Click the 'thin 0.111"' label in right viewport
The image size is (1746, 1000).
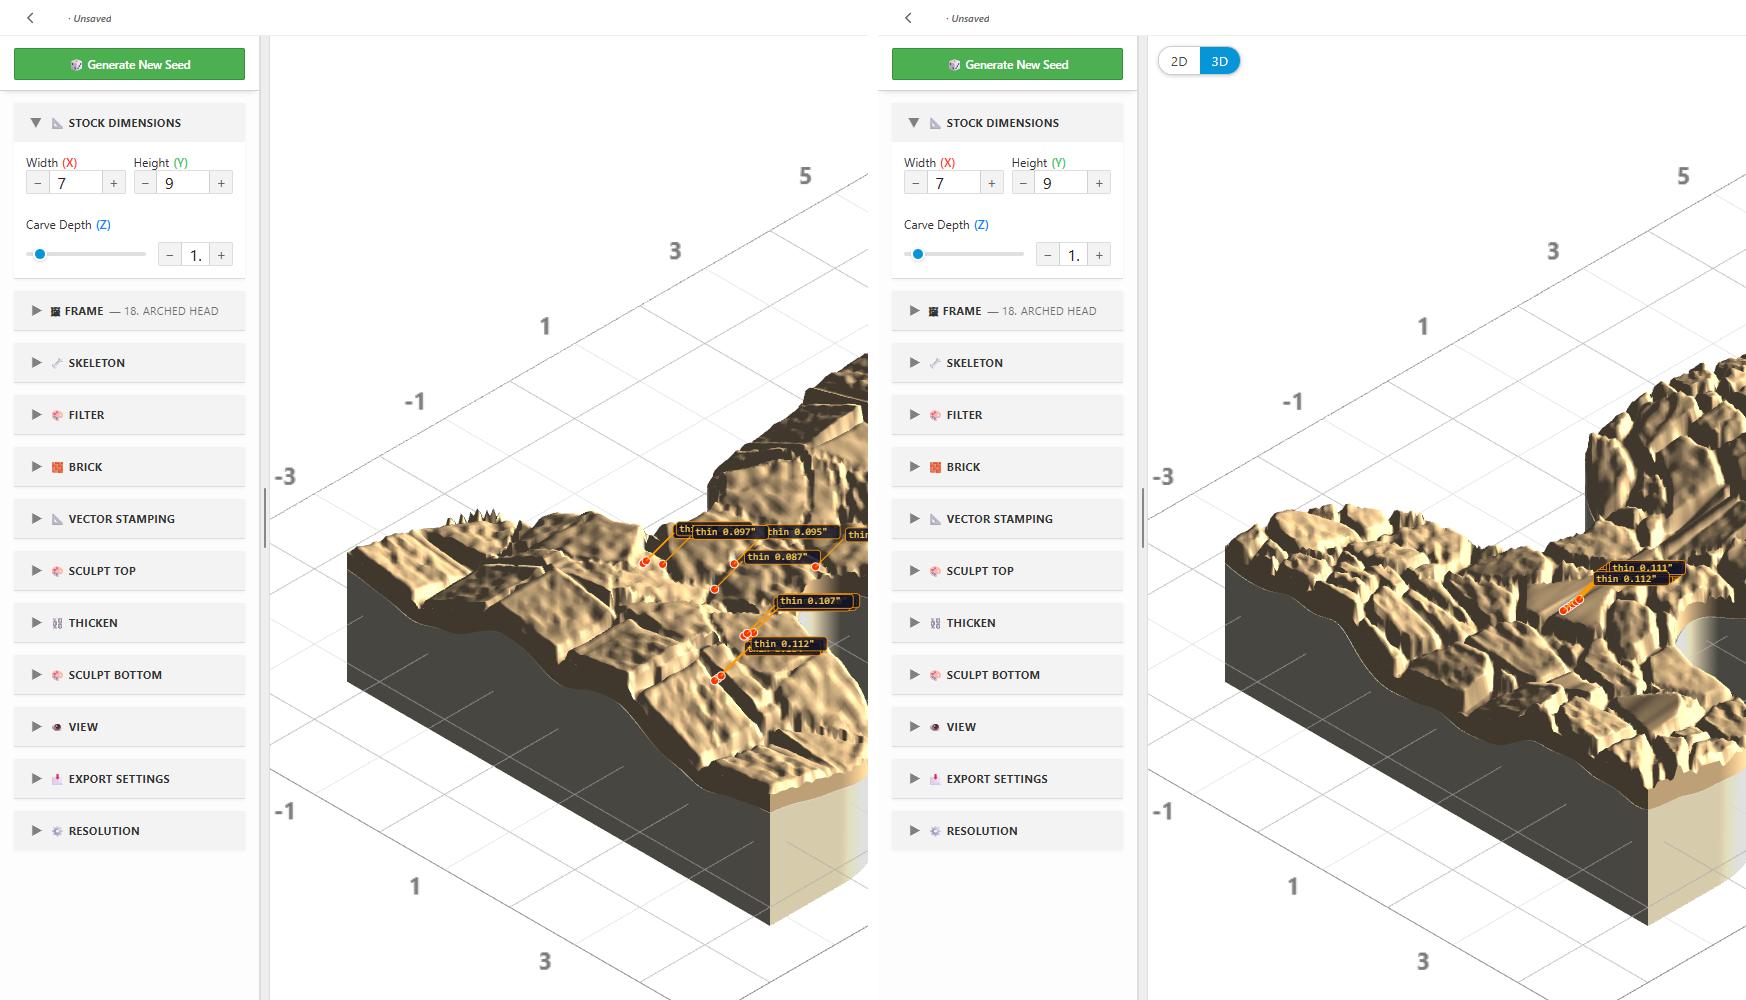coord(1646,567)
